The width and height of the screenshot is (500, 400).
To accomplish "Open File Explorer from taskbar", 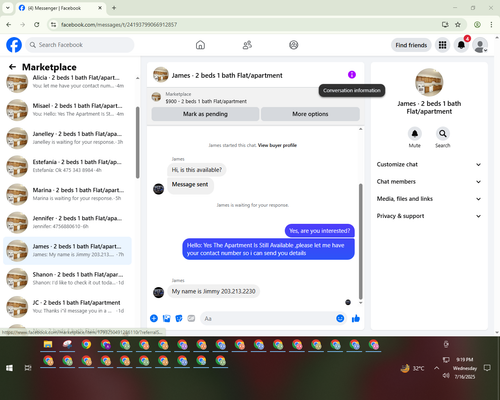I will [x=48, y=345].
